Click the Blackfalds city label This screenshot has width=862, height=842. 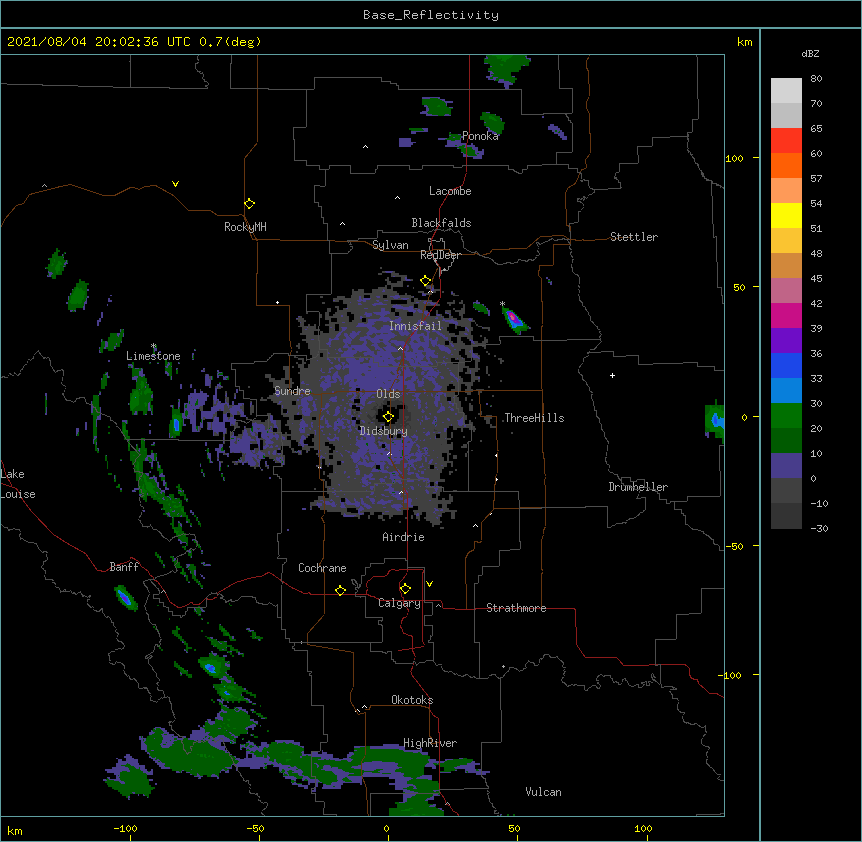point(441,223)
